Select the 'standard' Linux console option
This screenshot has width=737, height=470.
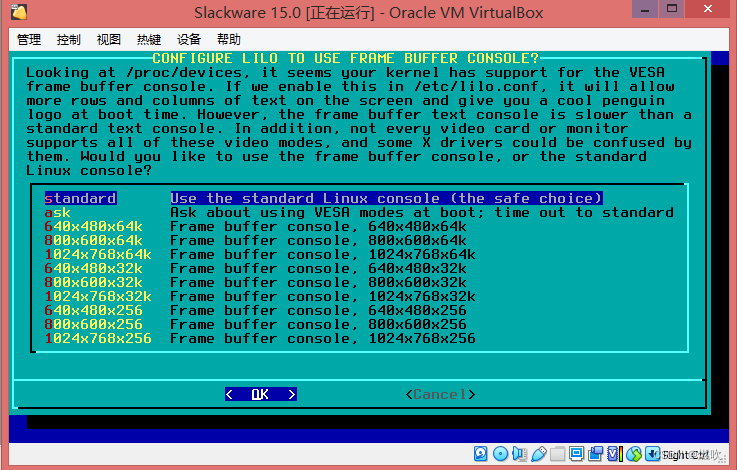click(323, 198)
